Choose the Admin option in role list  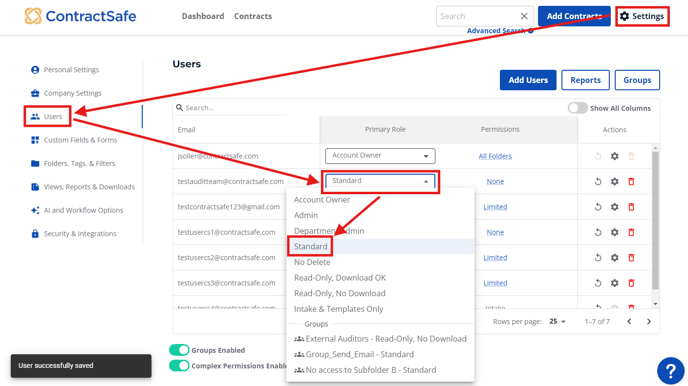306,215
